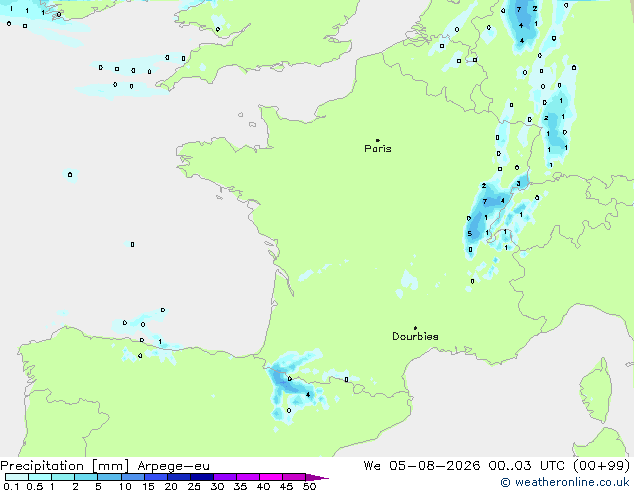Click the 'Arpege-eu' model name
This screenshot has height=490, width=634.
(173, 466)
